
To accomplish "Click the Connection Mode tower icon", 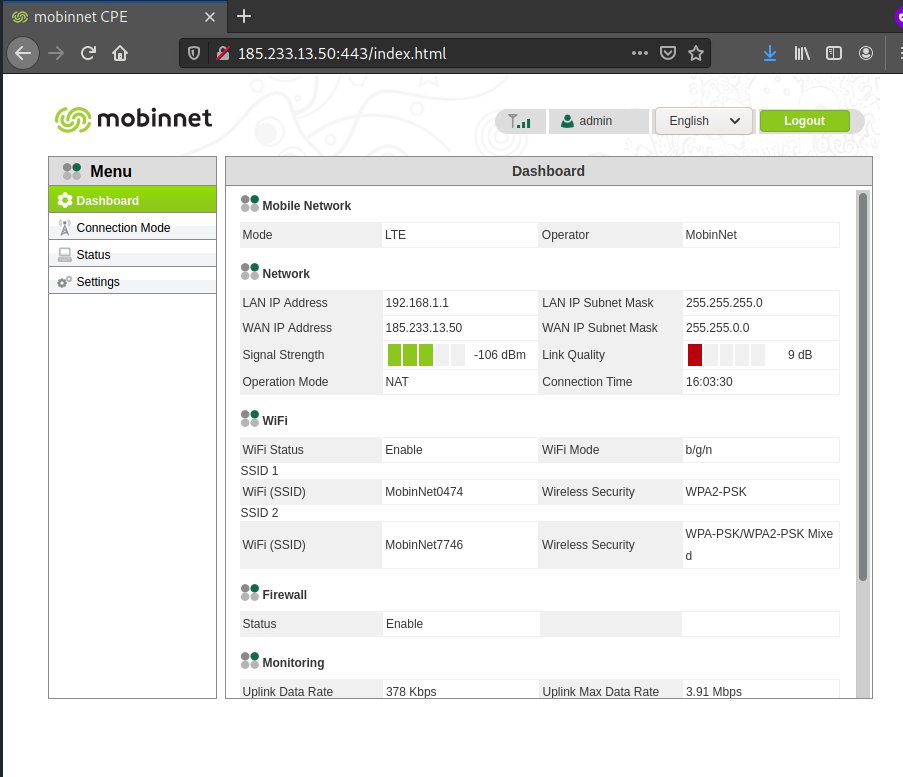I will (65, 228).
